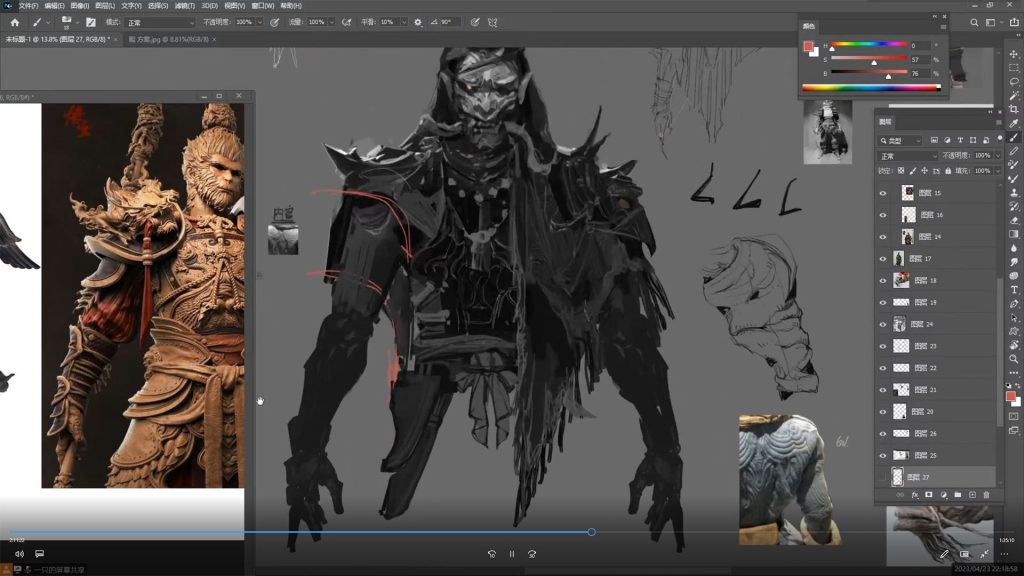This screenshot has width=1024, height=576.
Task: Toggle visibility of layer 15
Action: coord(883,193)
